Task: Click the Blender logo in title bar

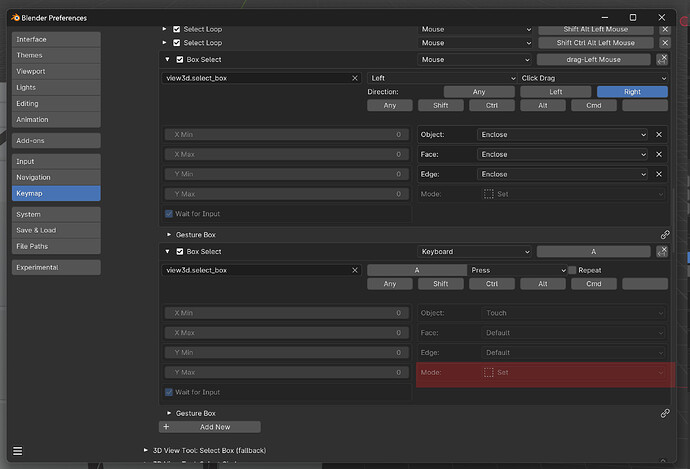Action: click(x=15, y=18)
